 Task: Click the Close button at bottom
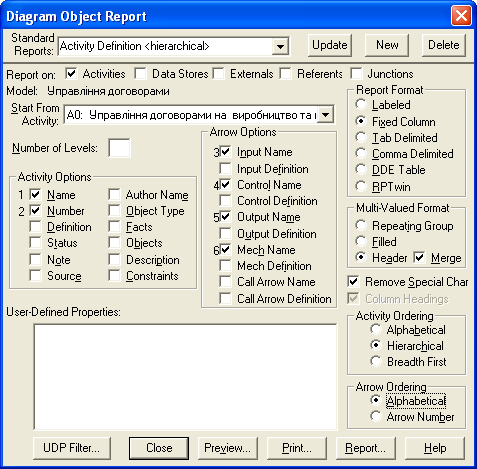pos(159,448)
